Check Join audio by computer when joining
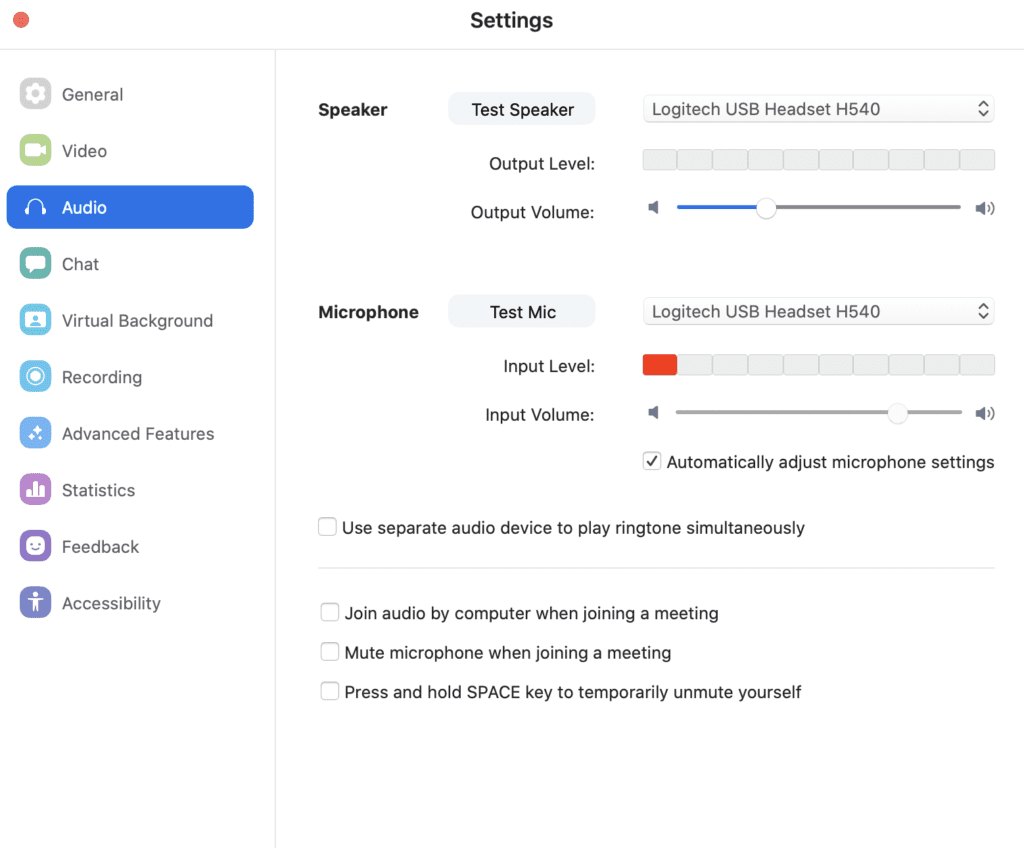 pyautogui.click(x=330, y=612)
